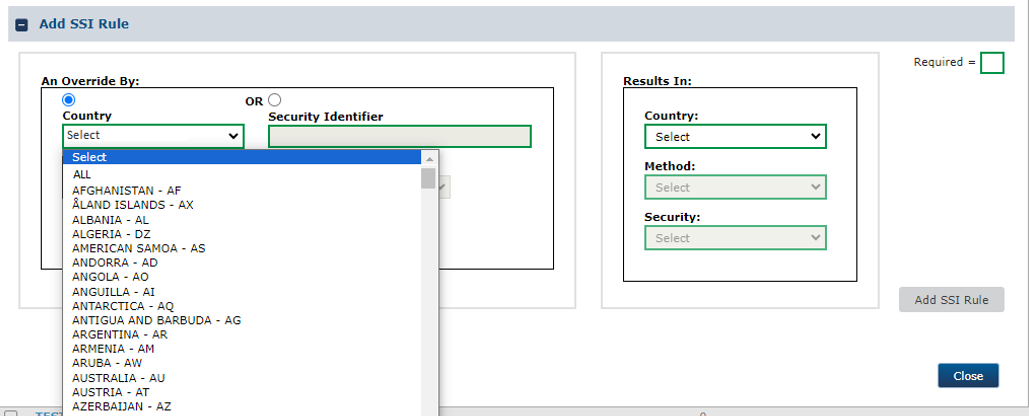This screenshot has height=416, width=1029.
Task: Click the country list scroll up arrow
Action: pyautogui.click(x=429, y=158)
